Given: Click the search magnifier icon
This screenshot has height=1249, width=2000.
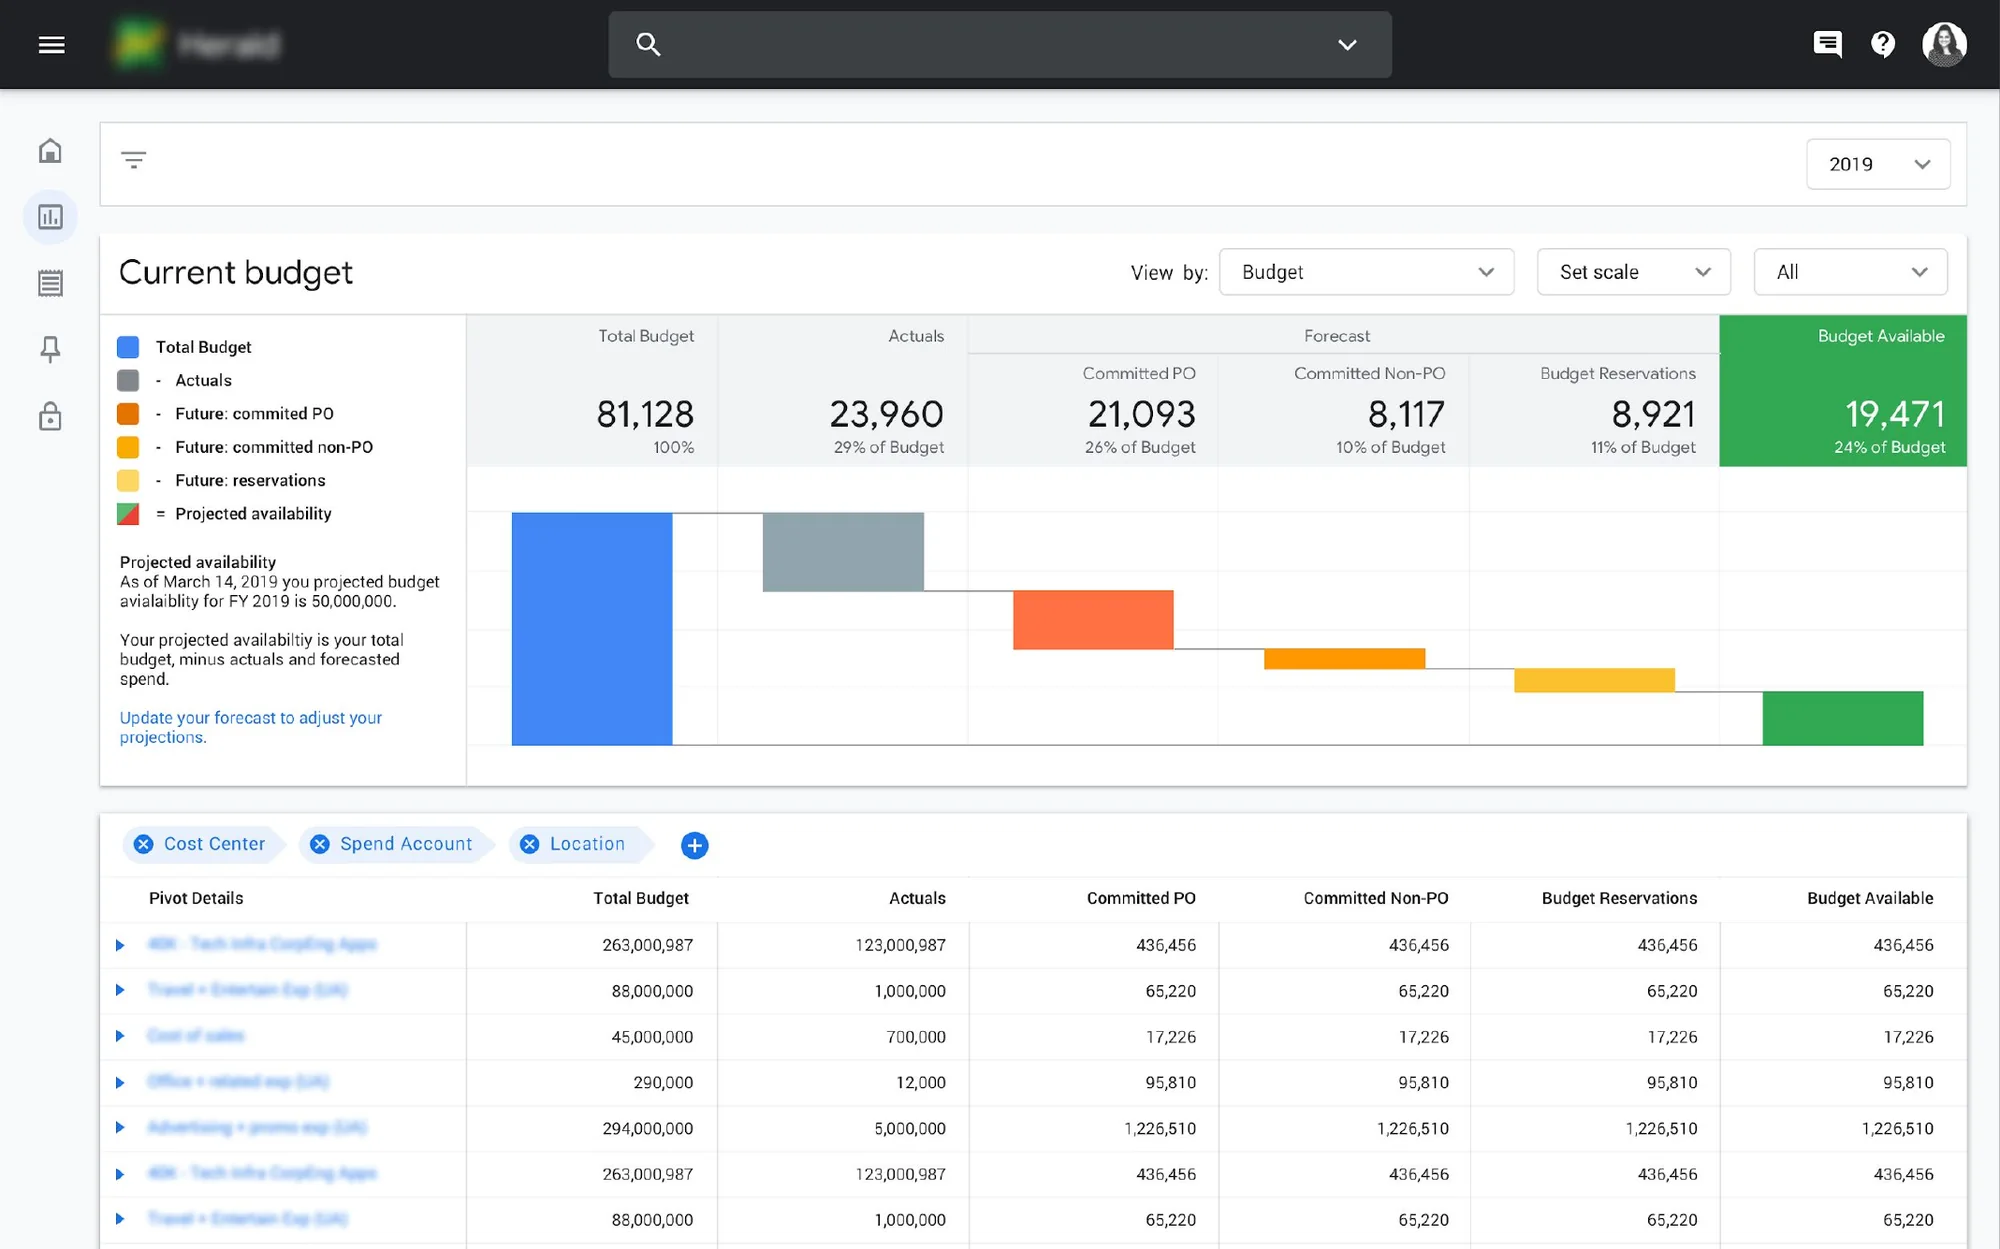Looking at the screenshot, I should pyautogui.click(x=648, y=44).
